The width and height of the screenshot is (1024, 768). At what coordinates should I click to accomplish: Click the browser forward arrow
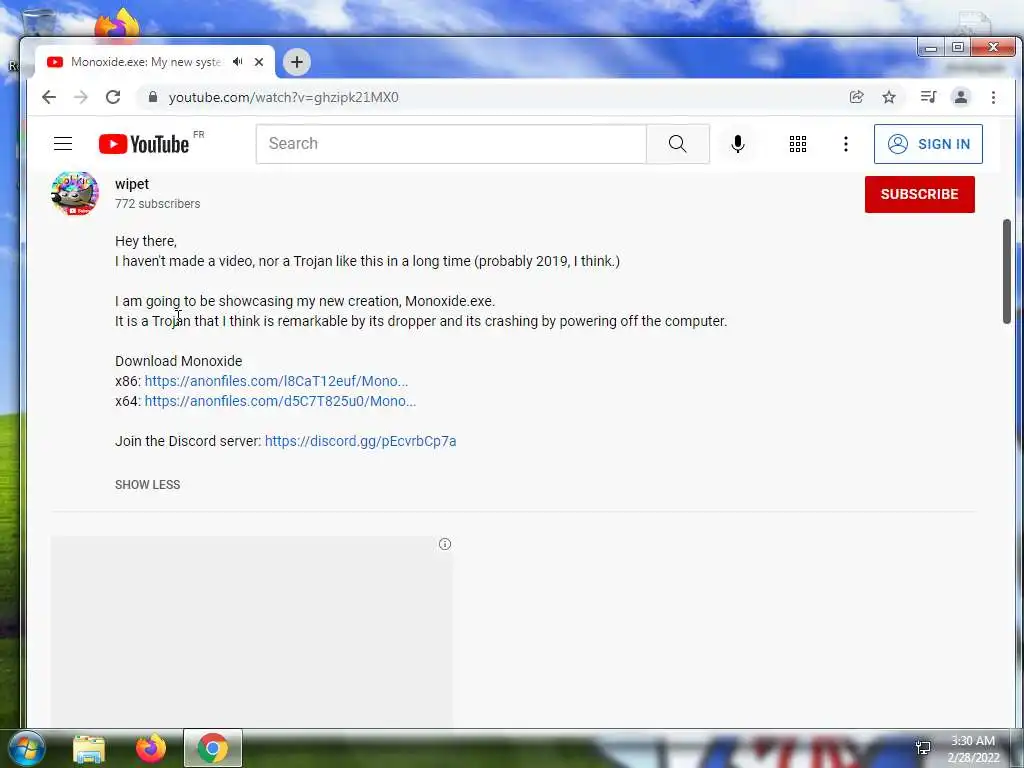[x=81, y=97]
